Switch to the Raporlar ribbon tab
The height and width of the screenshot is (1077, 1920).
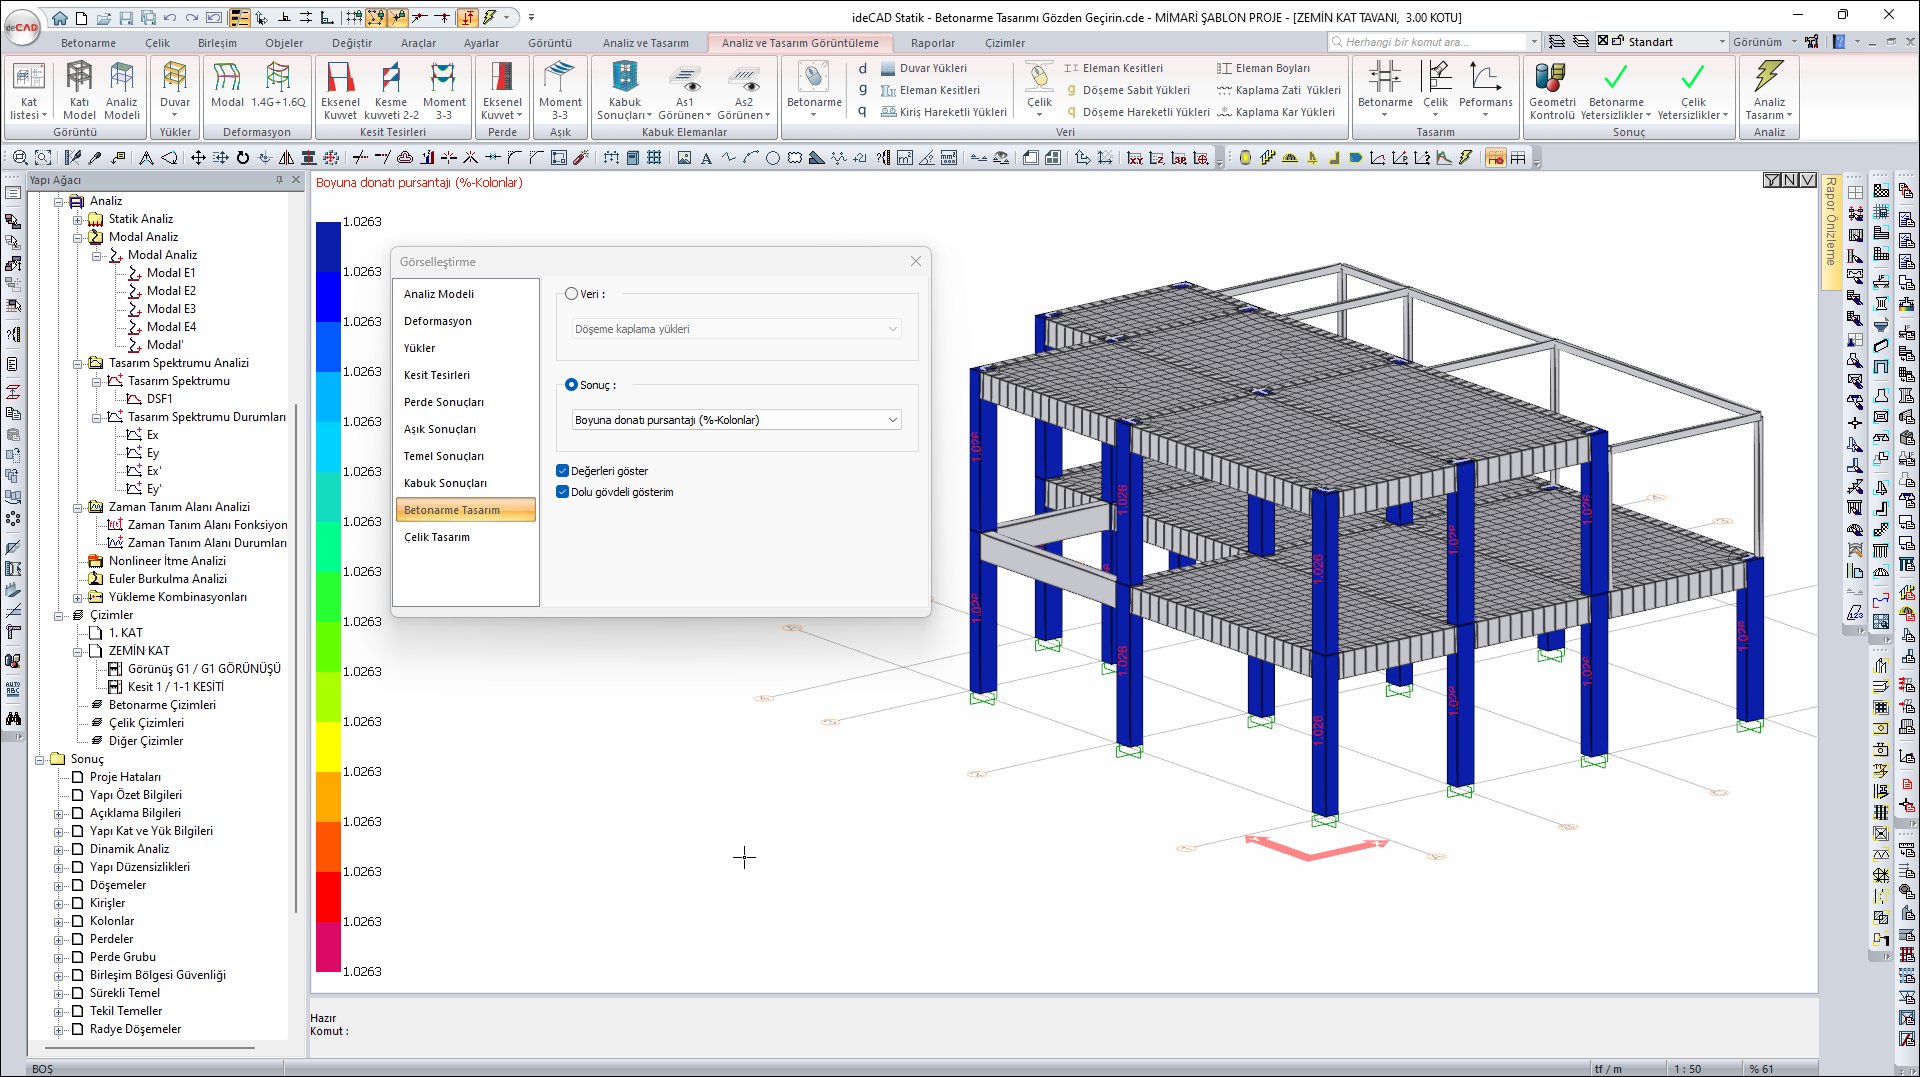coord(932,43)
